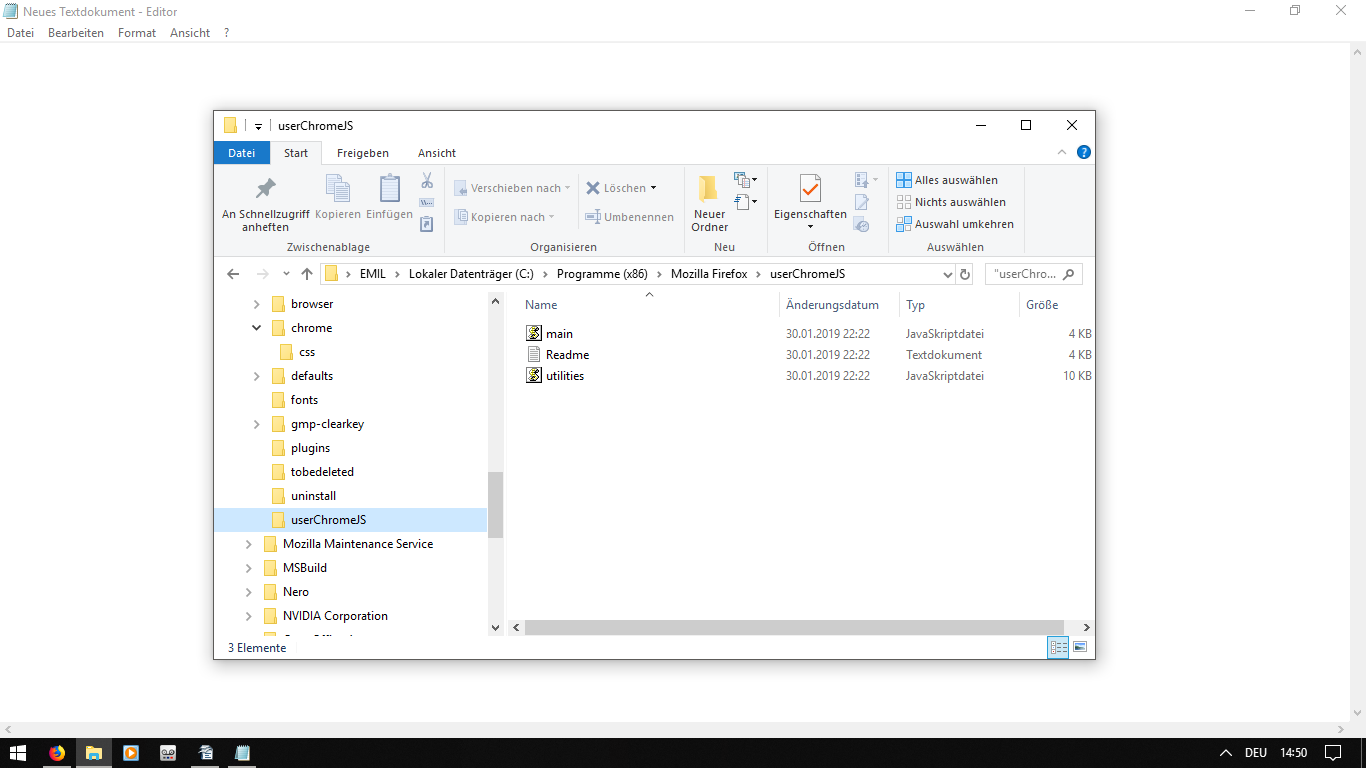
Task: Open Firefox from the taskbar
Action: (x=56, y=753)
